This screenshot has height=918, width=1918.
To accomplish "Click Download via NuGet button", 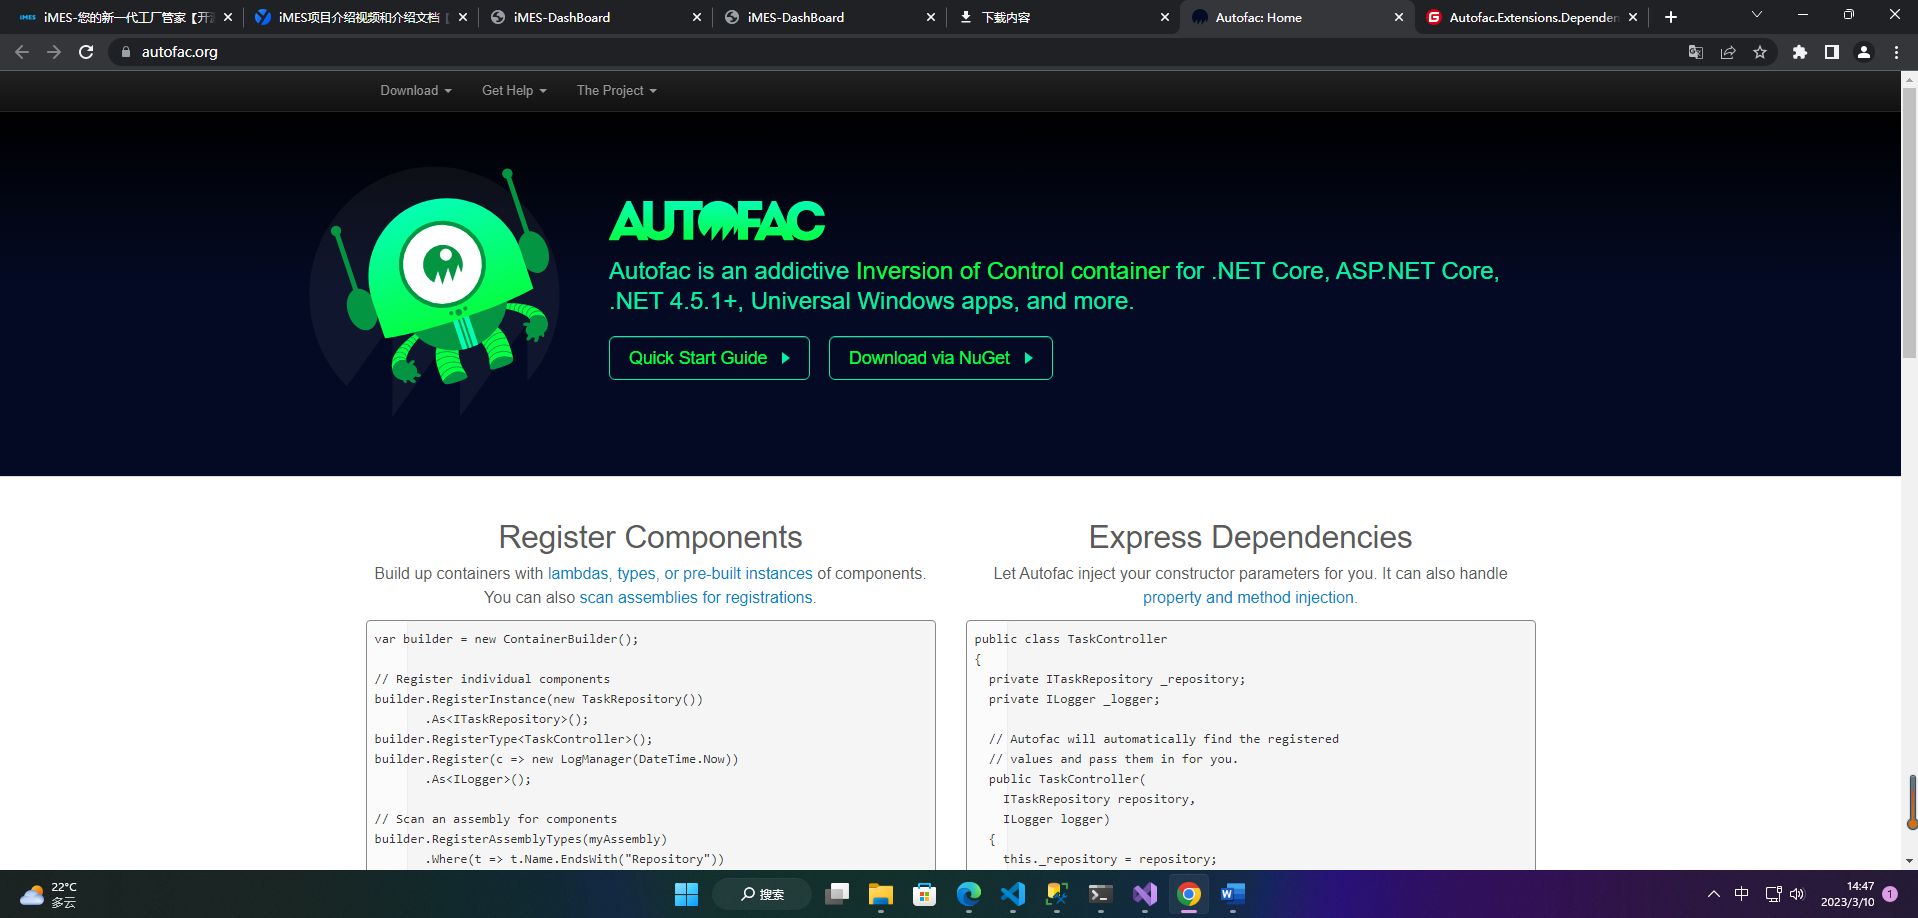I will tap(941, 358).
